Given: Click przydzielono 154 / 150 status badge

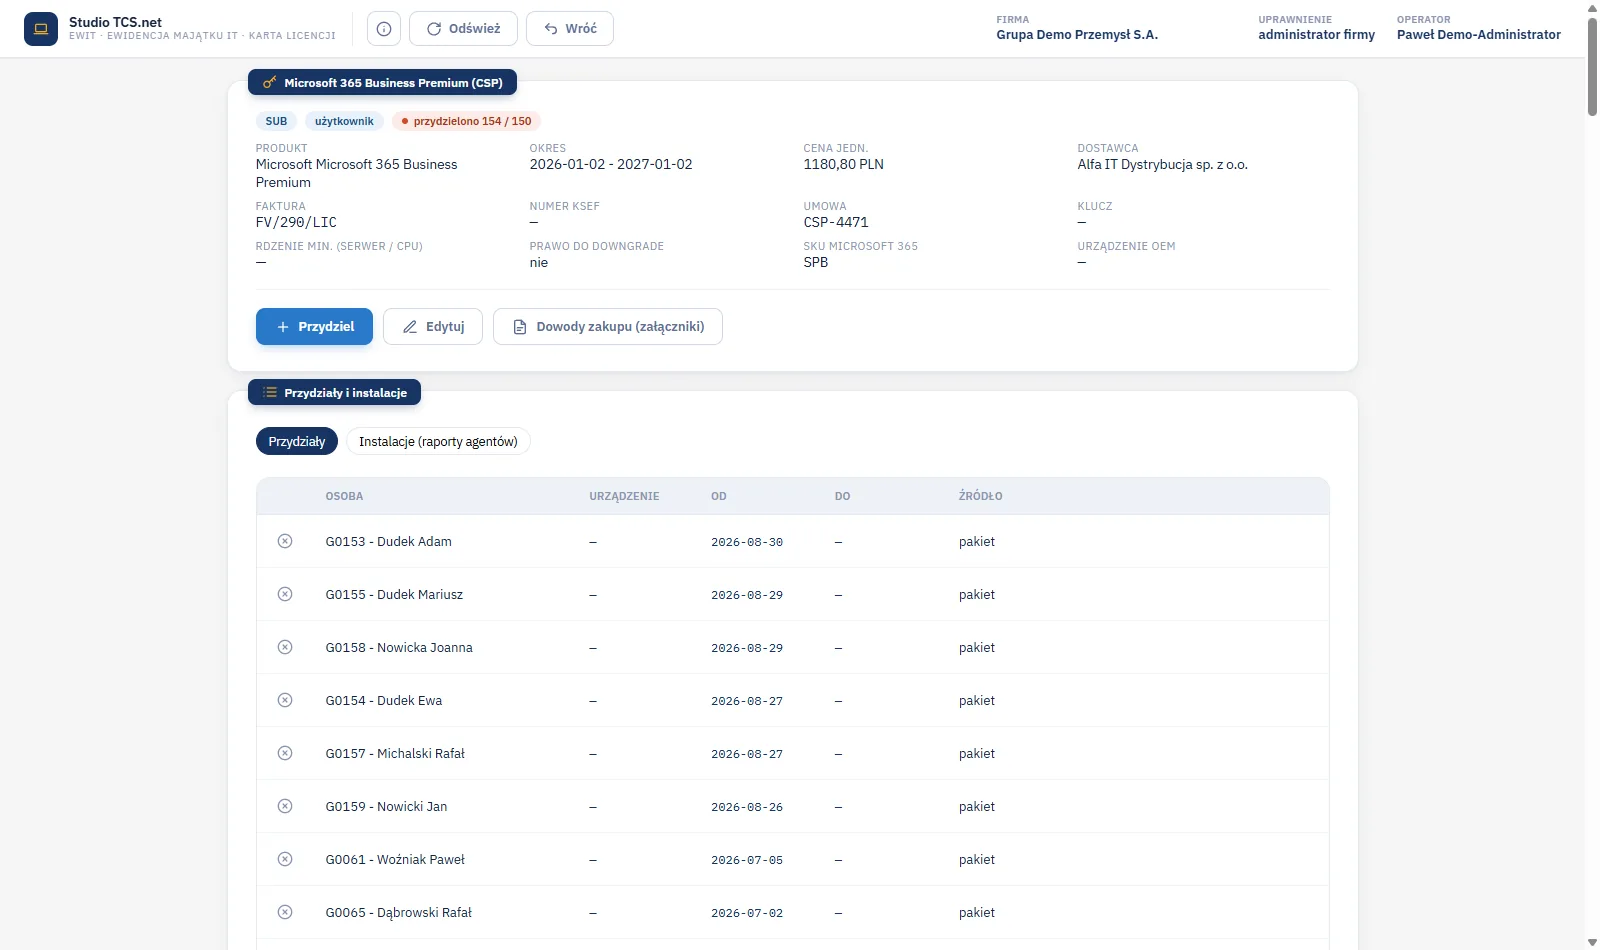Looking at the screenshot, I should coord(466,121).
